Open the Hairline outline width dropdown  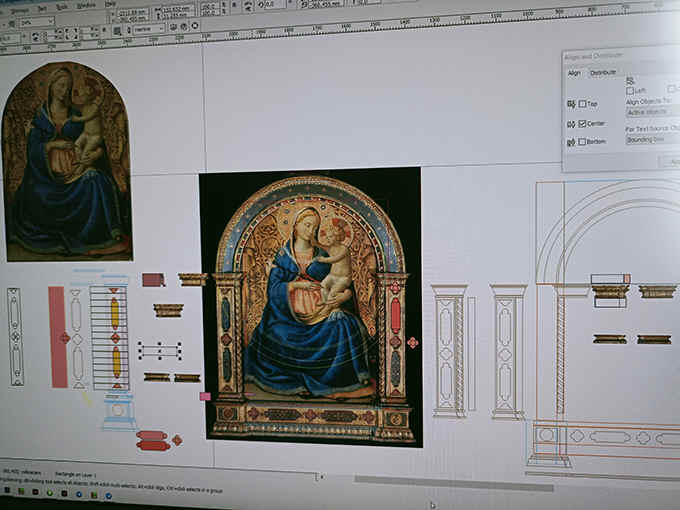coord(149,29)
